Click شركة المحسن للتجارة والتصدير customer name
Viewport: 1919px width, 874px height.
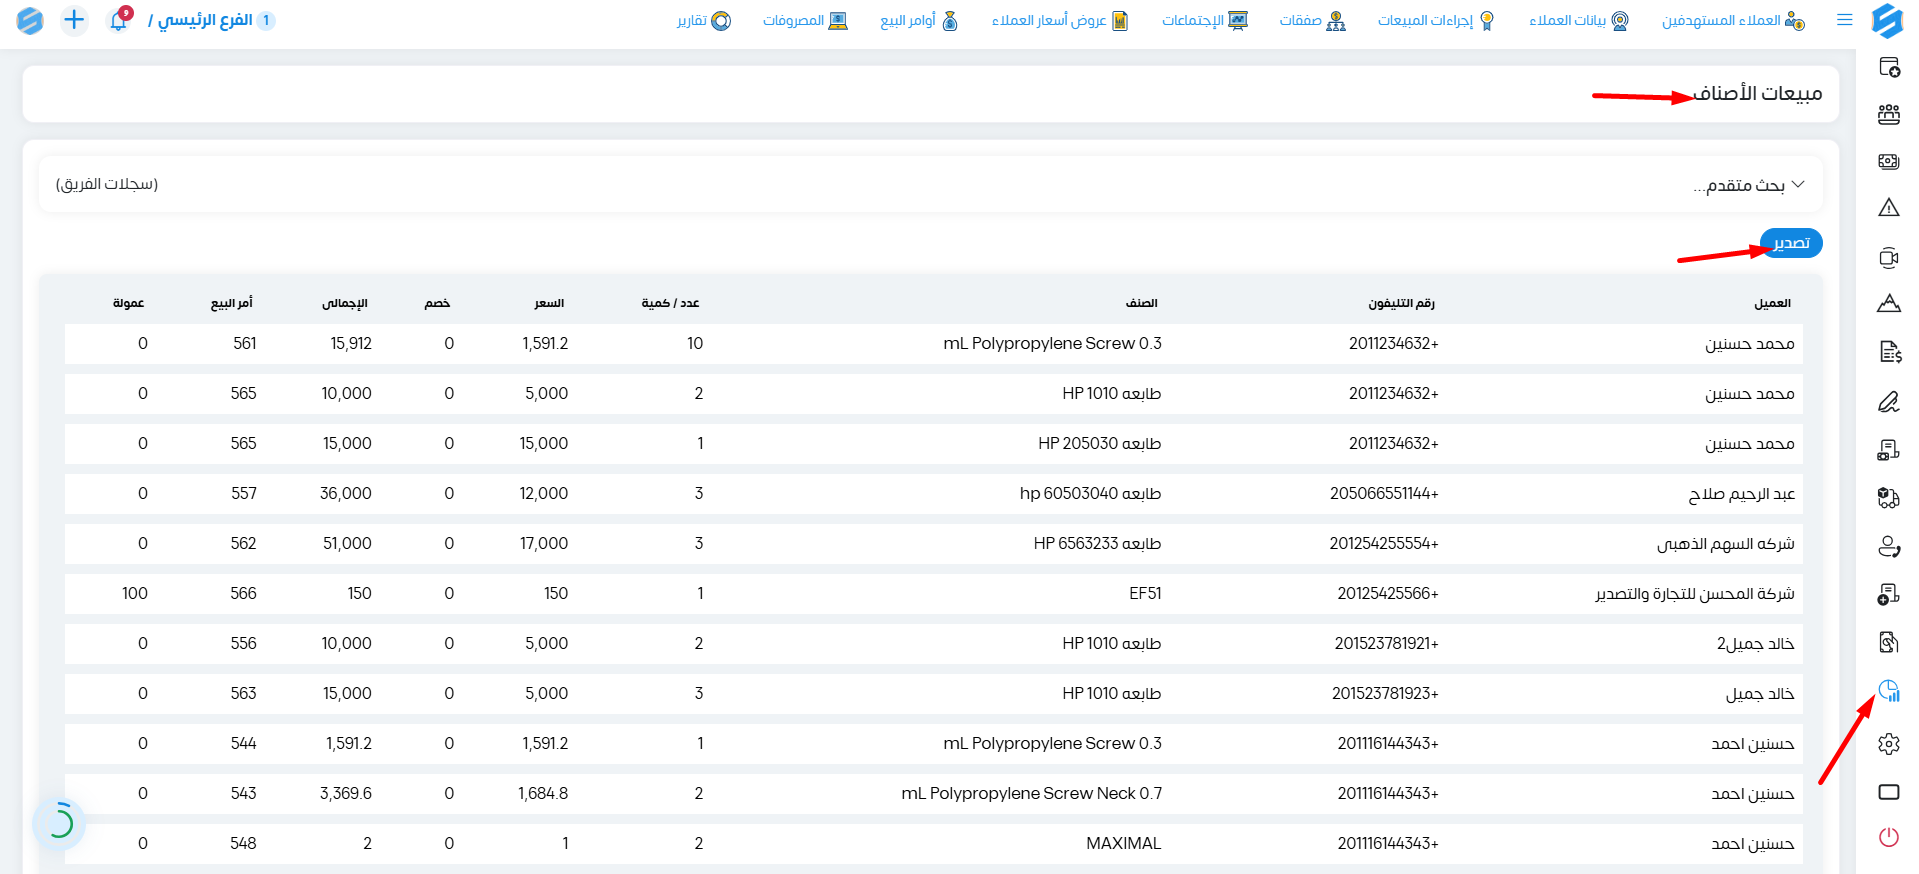[x=1695, y=594]
